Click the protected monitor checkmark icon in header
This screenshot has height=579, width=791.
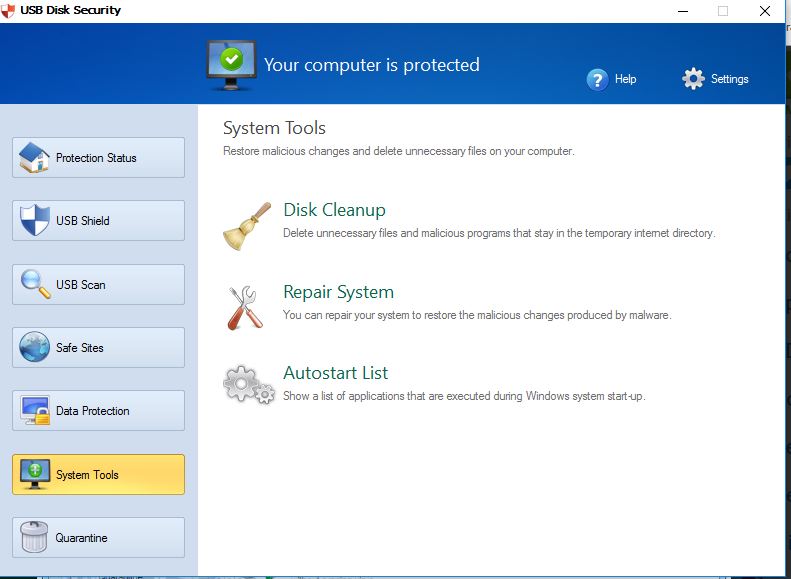[232, 65]
